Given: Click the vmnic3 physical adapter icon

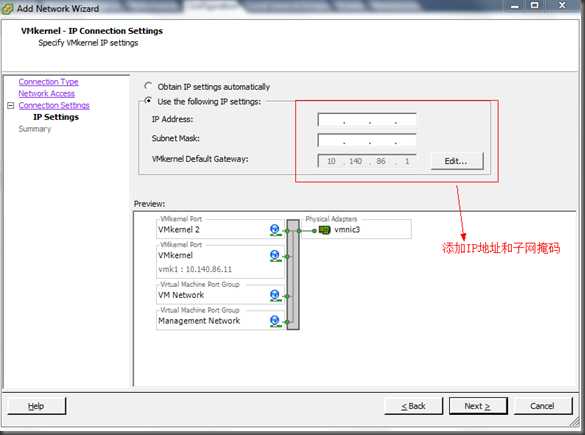Looking at the screenshot, I should [325, 230].
